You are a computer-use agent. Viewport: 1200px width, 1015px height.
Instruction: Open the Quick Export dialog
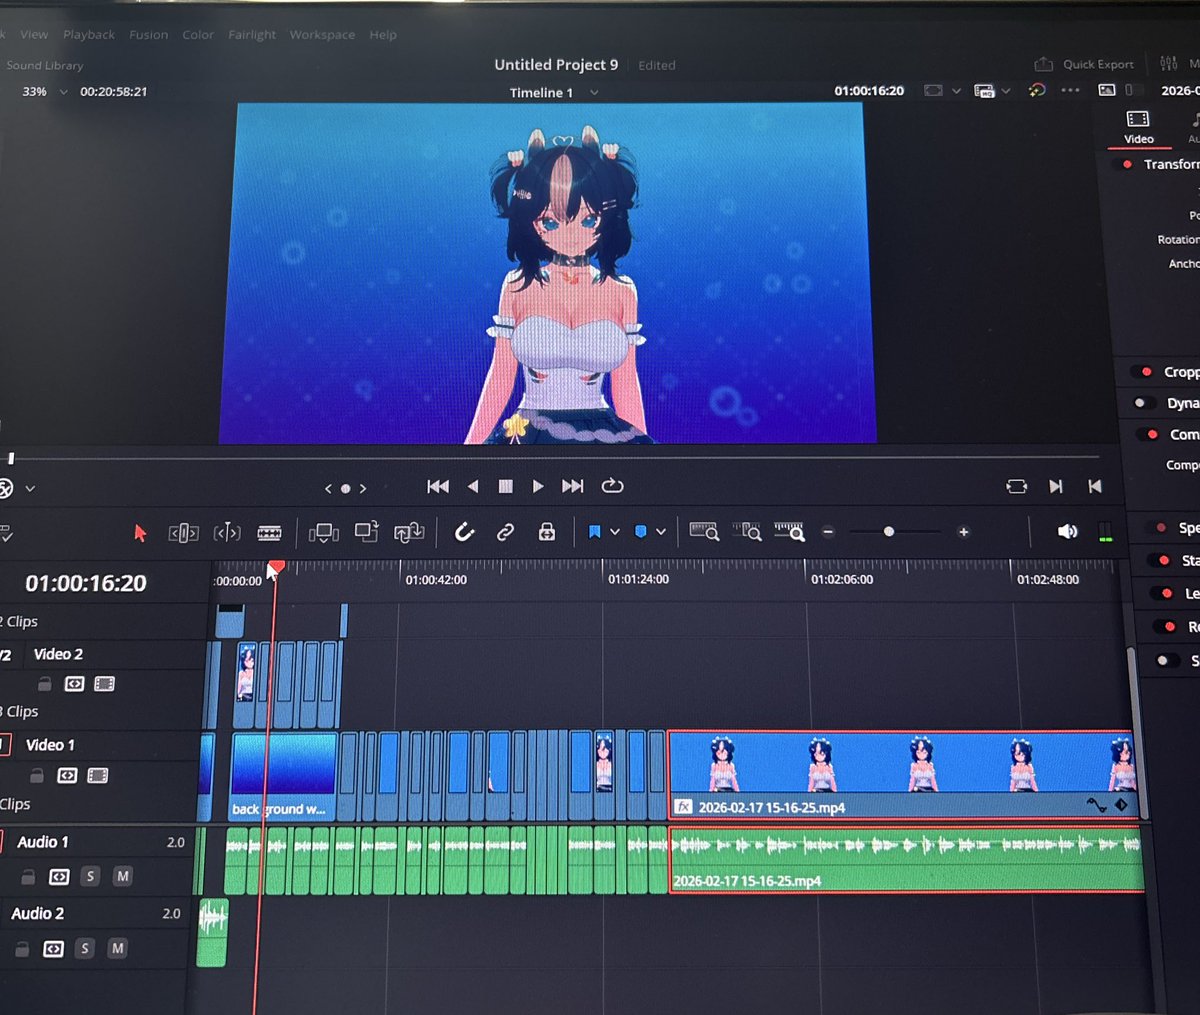(x=1084, y=63)
